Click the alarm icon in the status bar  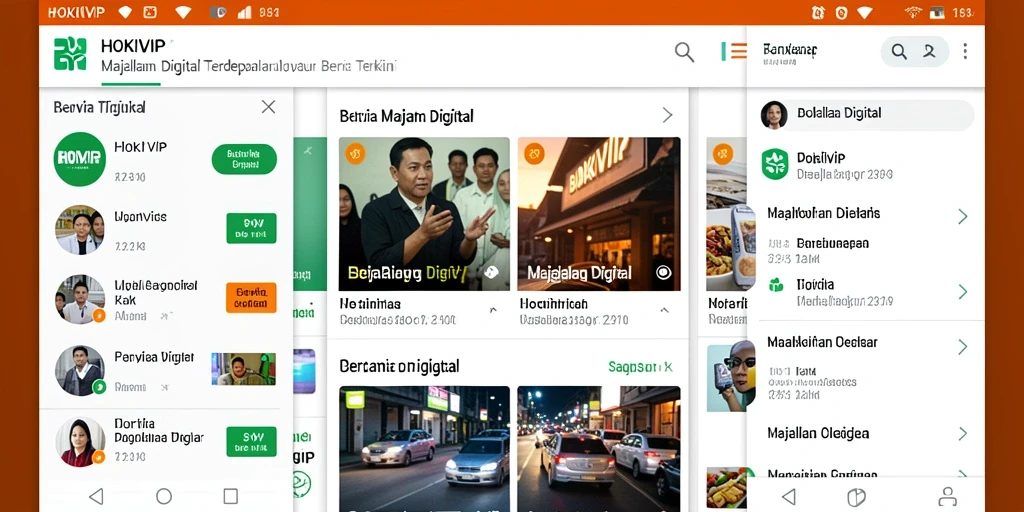pos(818,12)
